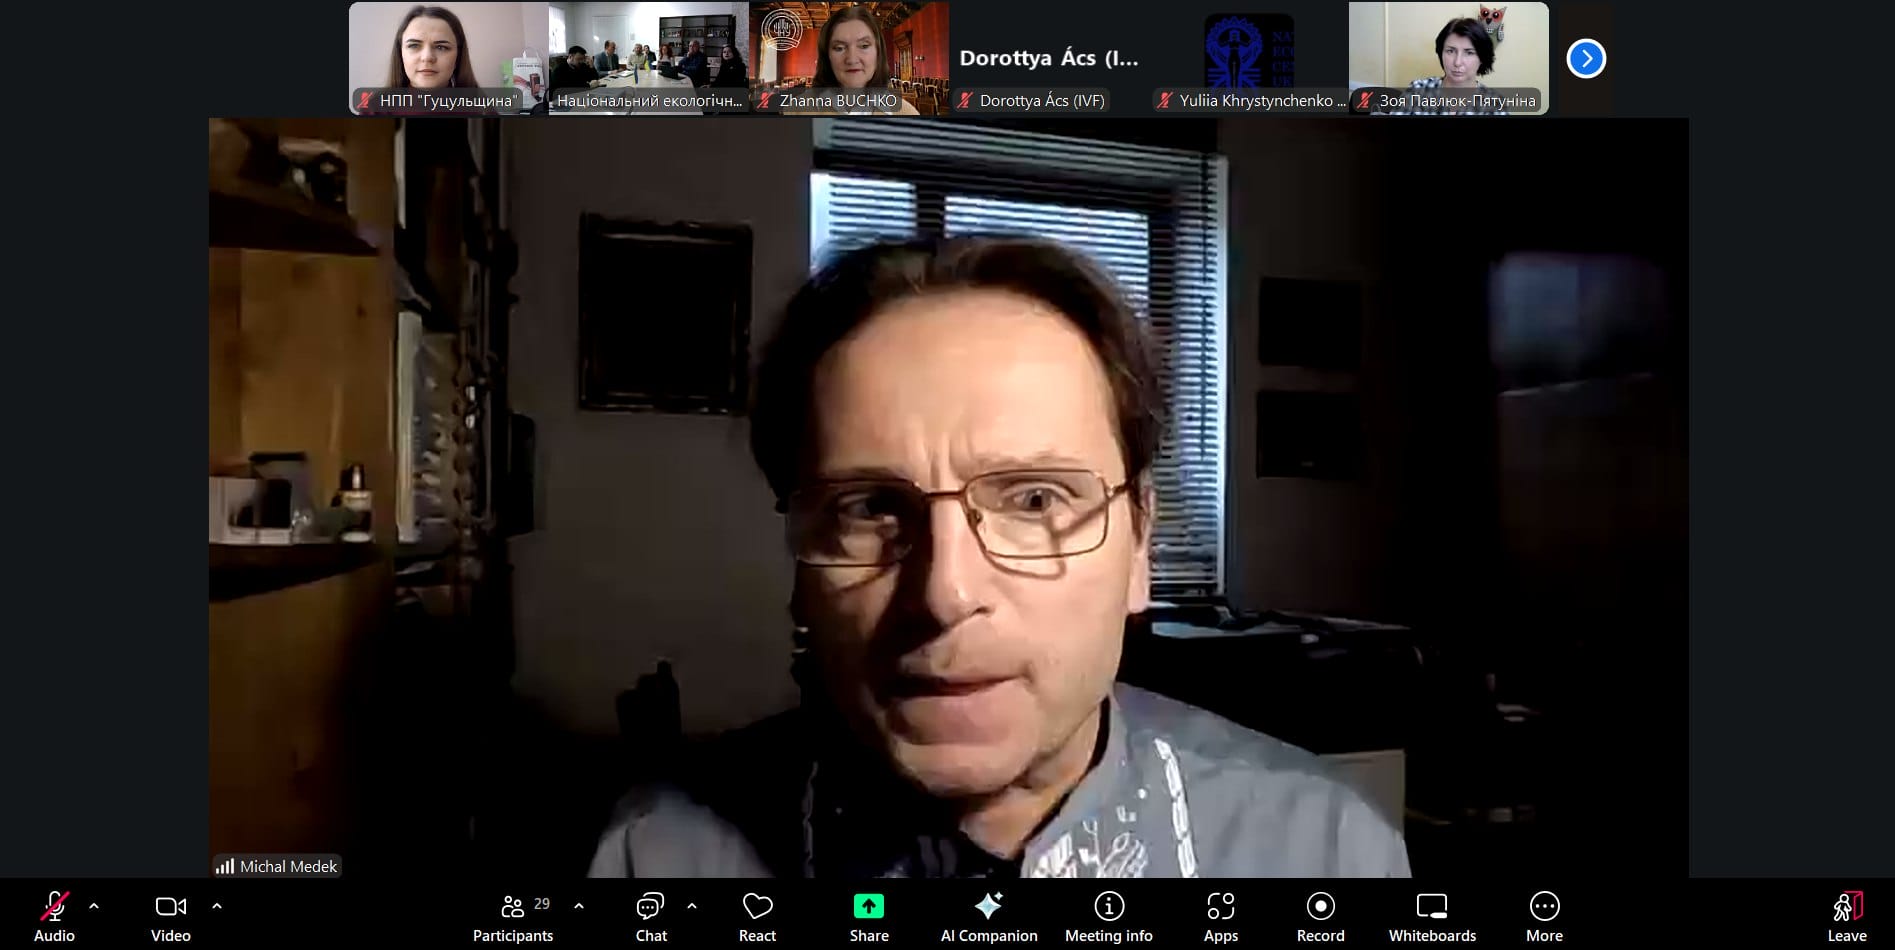Open the Chat panel

click(651, 916)
